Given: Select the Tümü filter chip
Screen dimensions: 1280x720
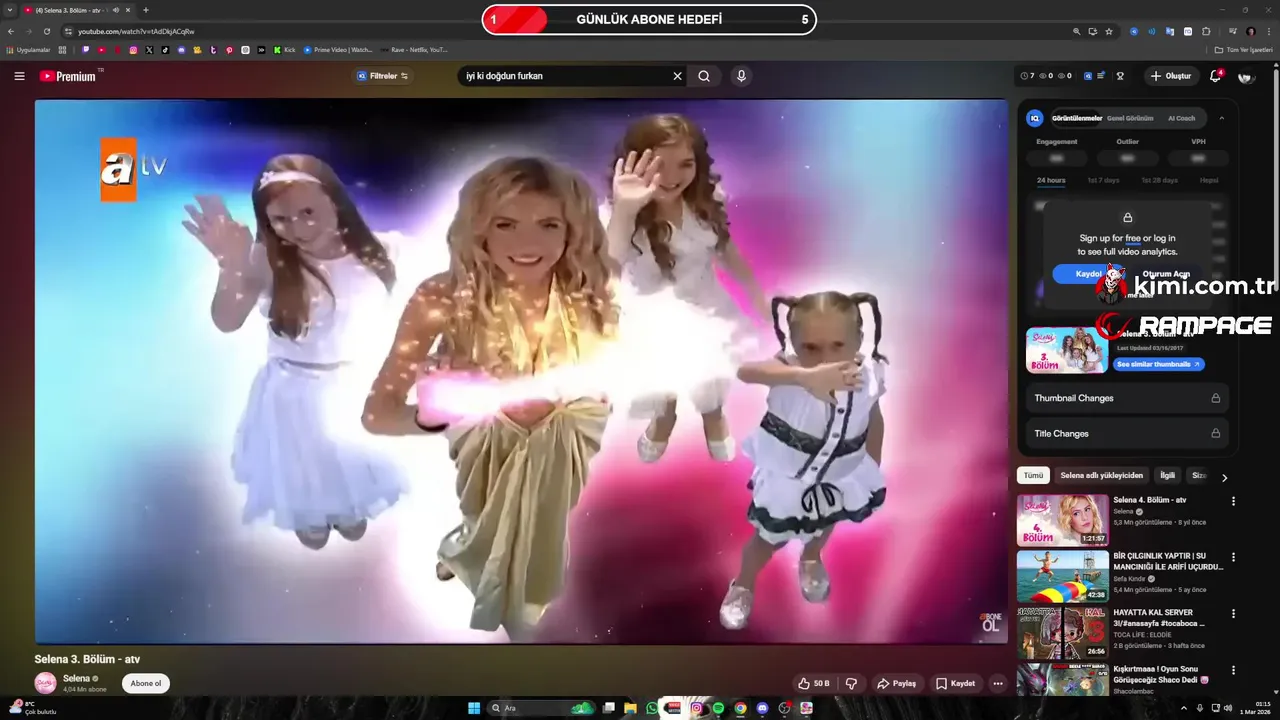Looking at the screenshot, I should tap(1033, 476).
